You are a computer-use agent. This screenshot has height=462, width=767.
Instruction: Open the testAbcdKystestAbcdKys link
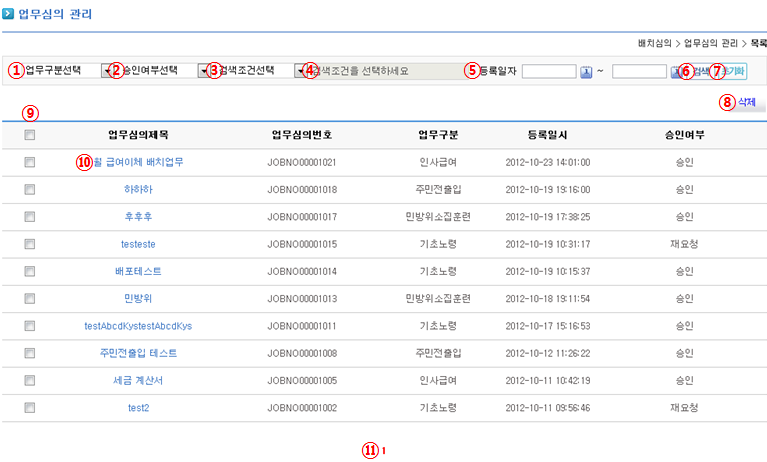138,326
